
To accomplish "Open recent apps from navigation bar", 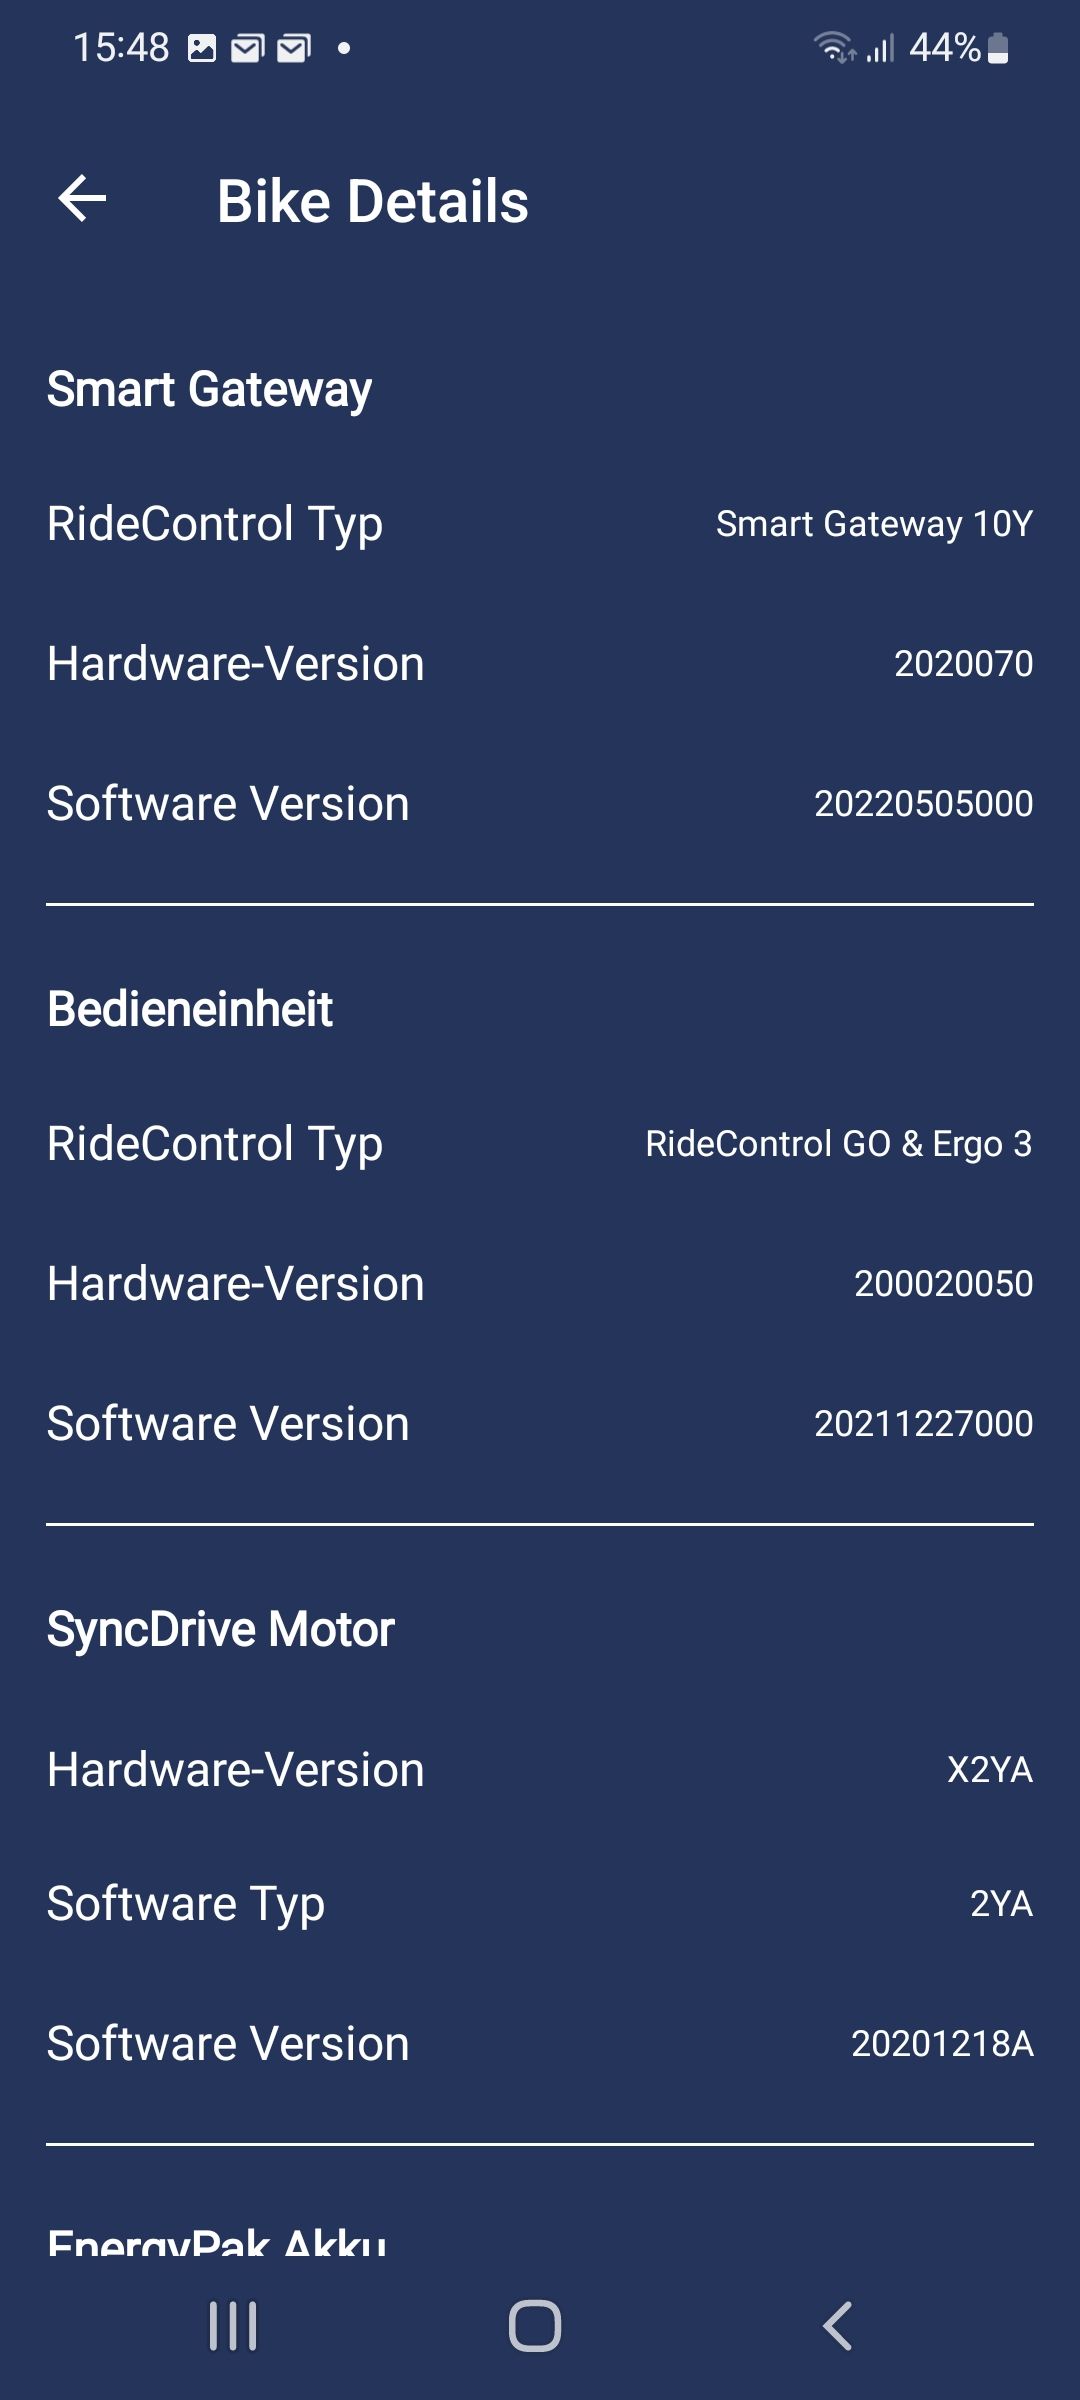I will click(x=233, y=2325).
